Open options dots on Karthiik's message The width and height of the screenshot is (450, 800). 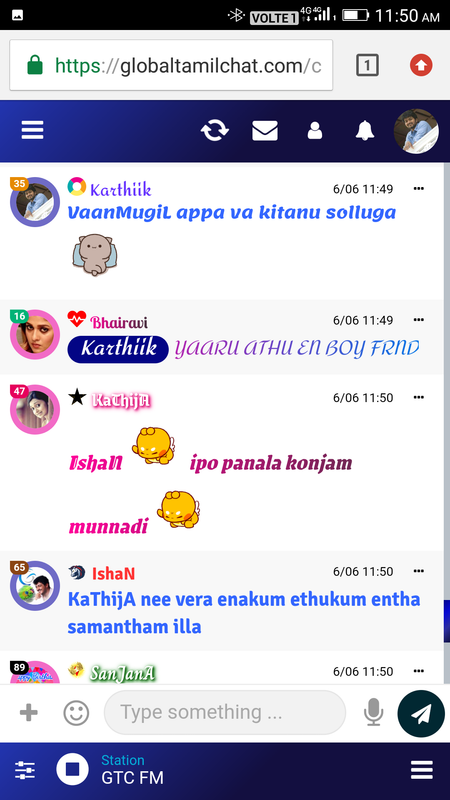(x=419, y=189)
